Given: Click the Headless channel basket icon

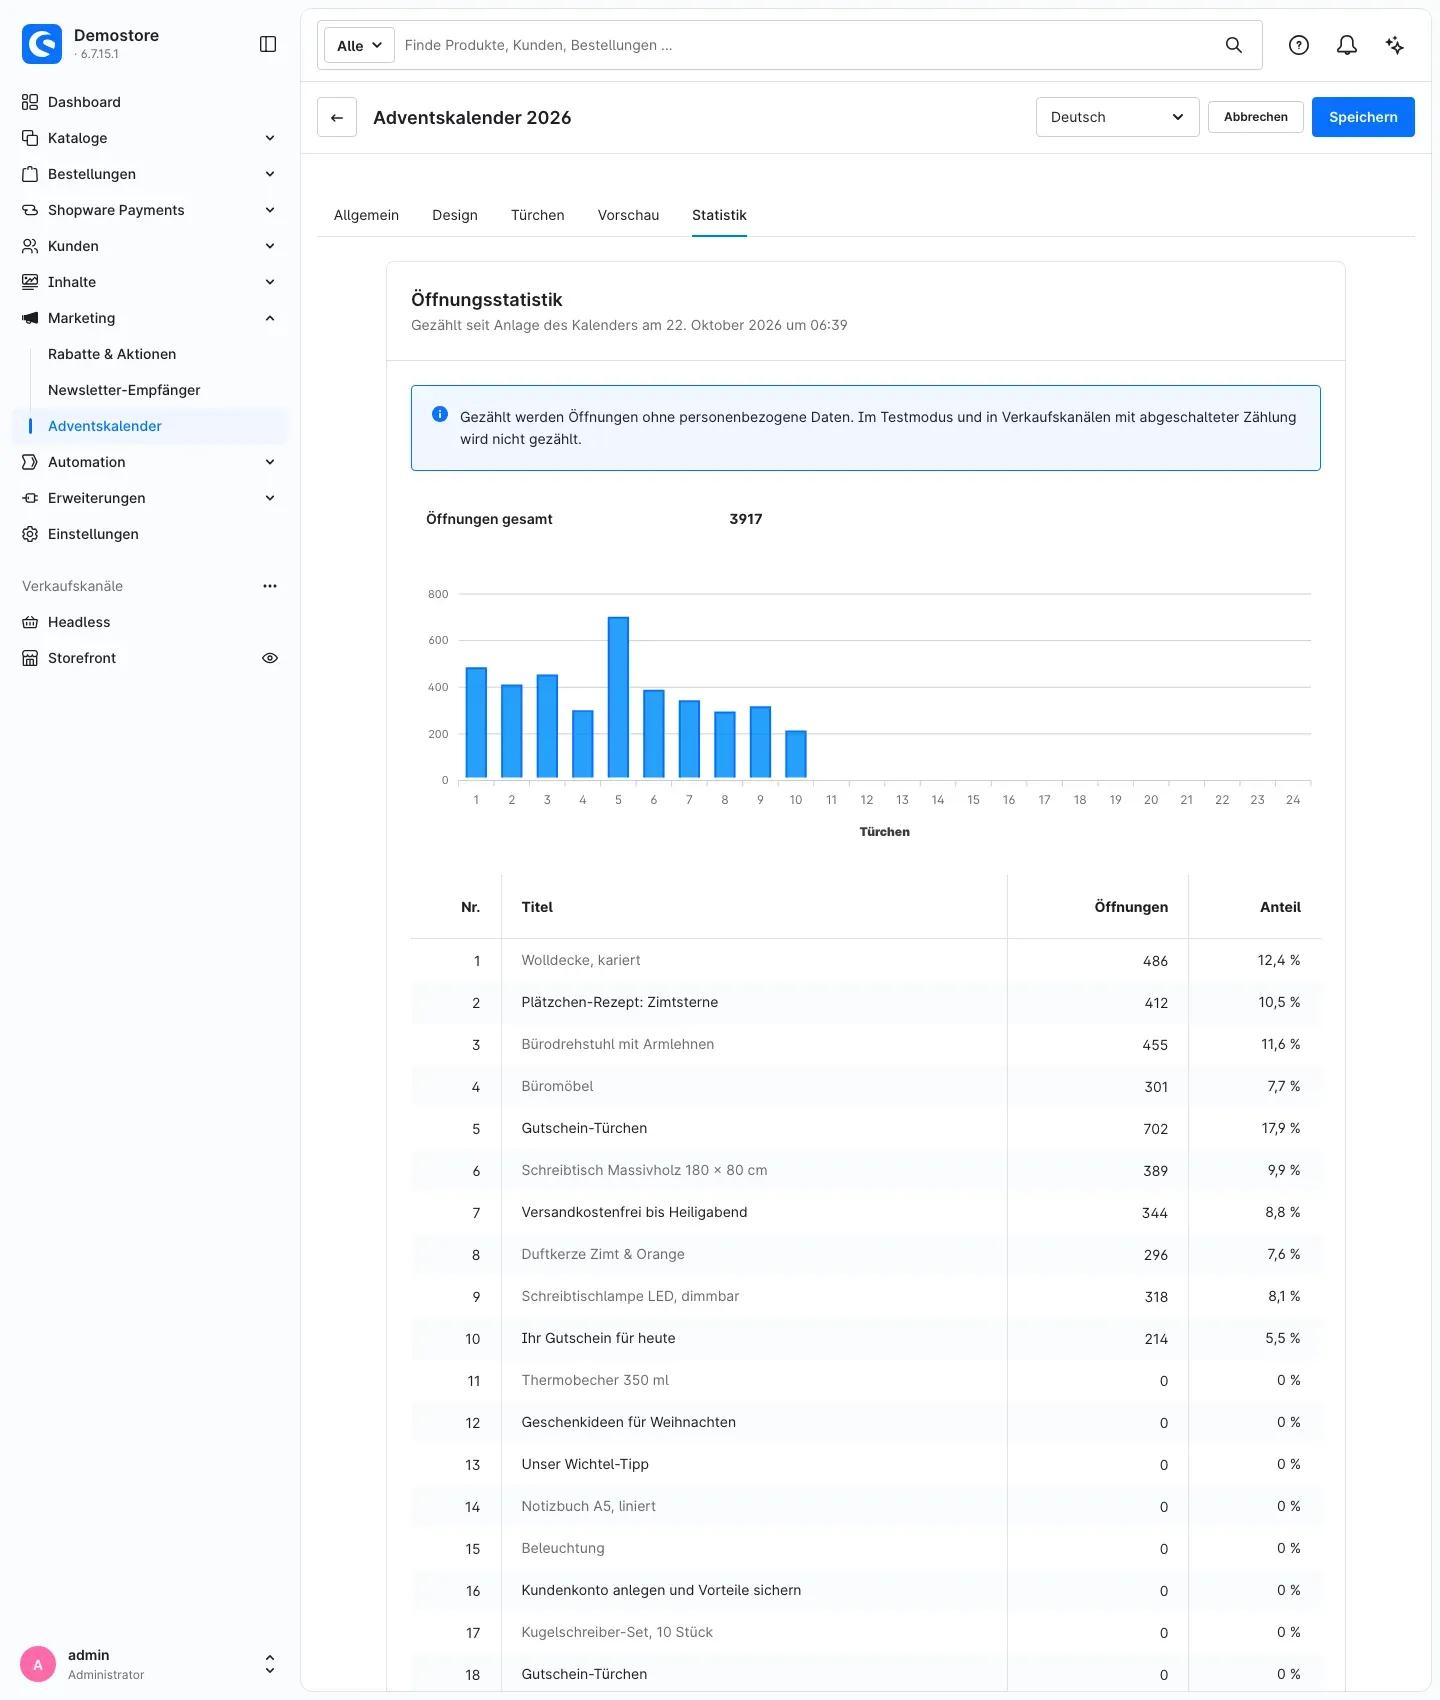Looking at the screenshot, I should click(30, 622).
